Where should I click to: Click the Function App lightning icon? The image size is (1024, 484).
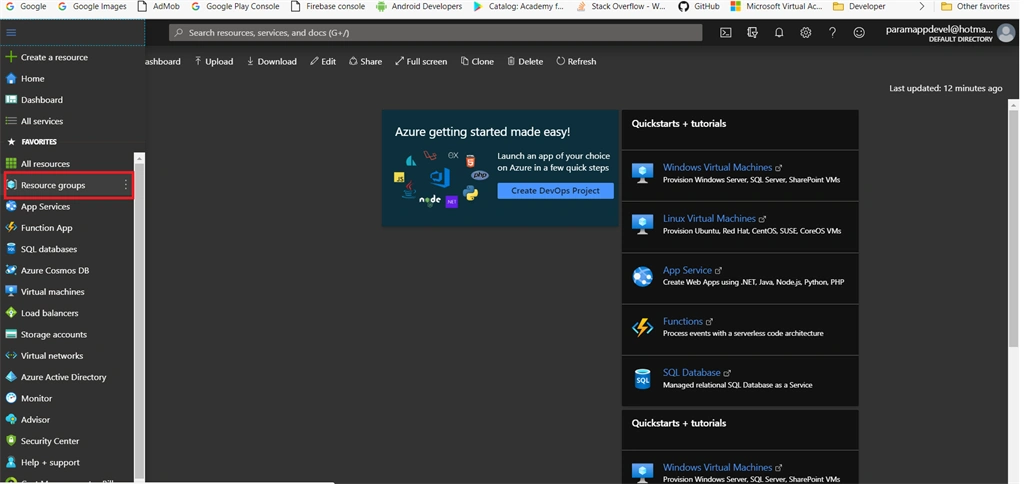[x=10, y=227]
